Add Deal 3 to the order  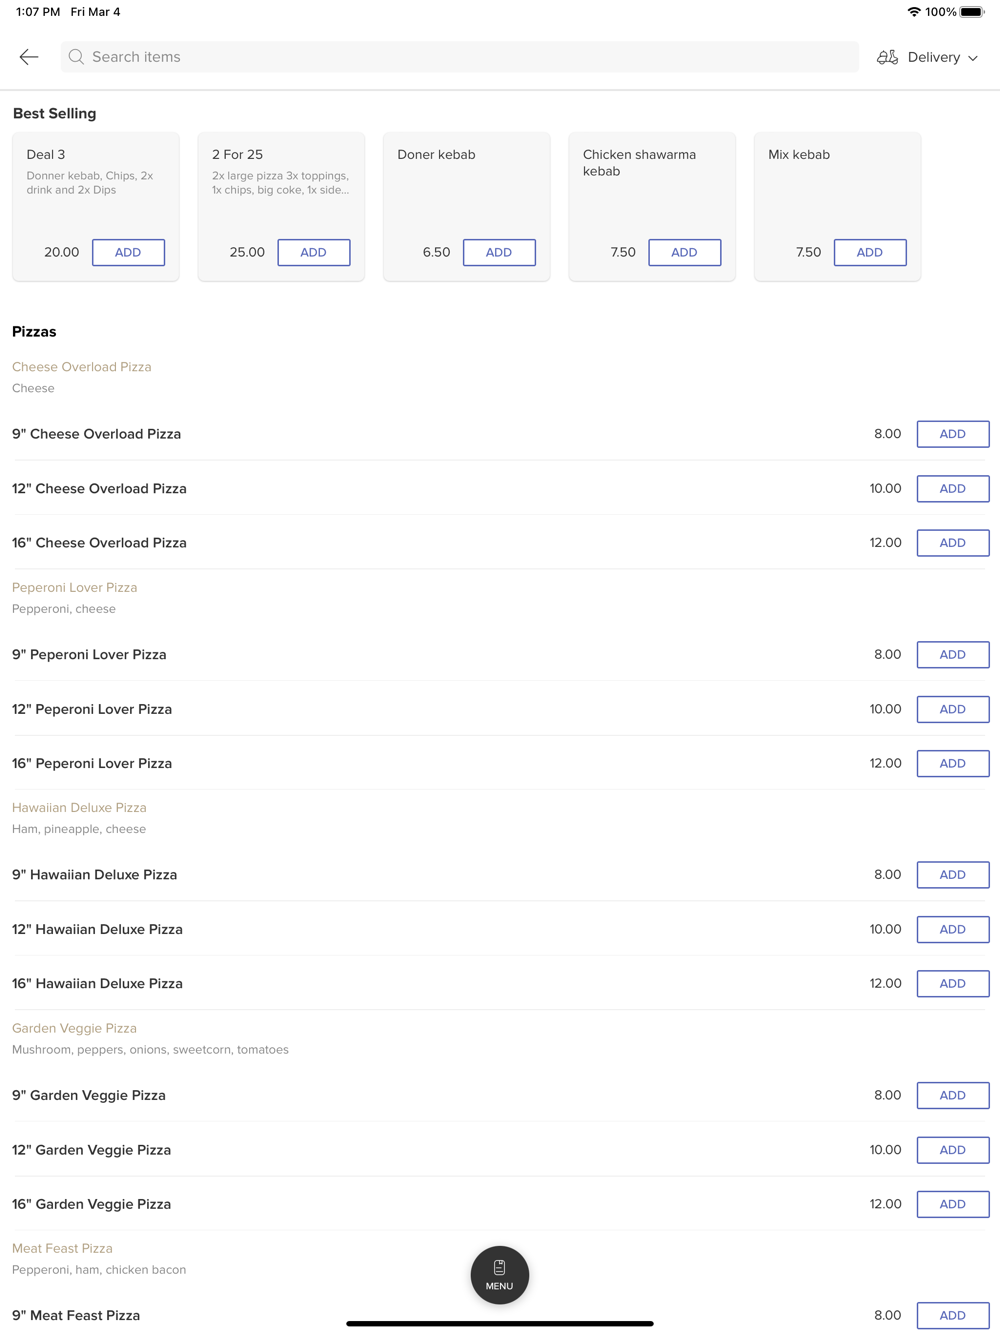[128, 252]
